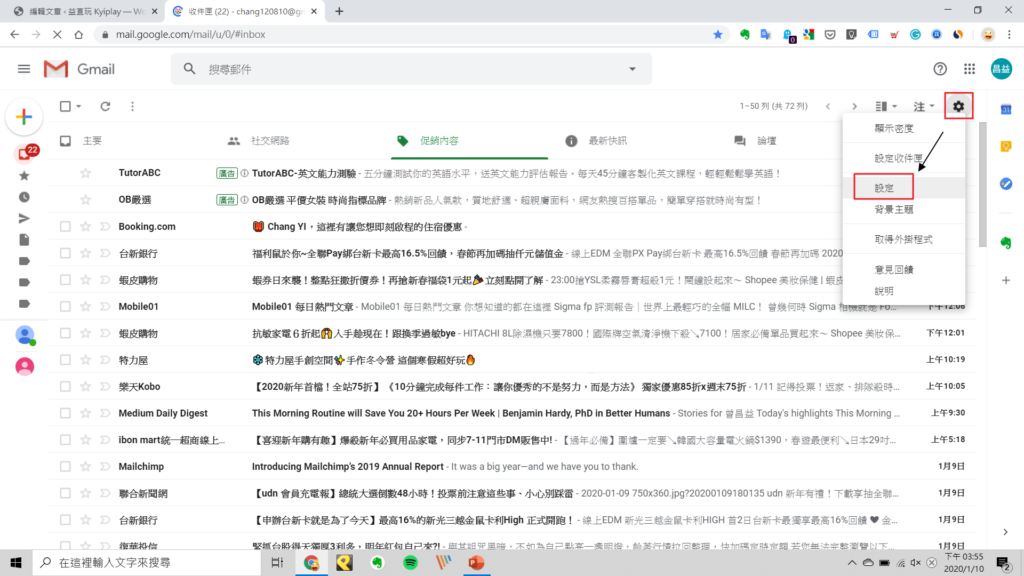Tick the checkbox for Mailchimp email
The width and height of the screenshot is (1024, 576).
point(65,466)
